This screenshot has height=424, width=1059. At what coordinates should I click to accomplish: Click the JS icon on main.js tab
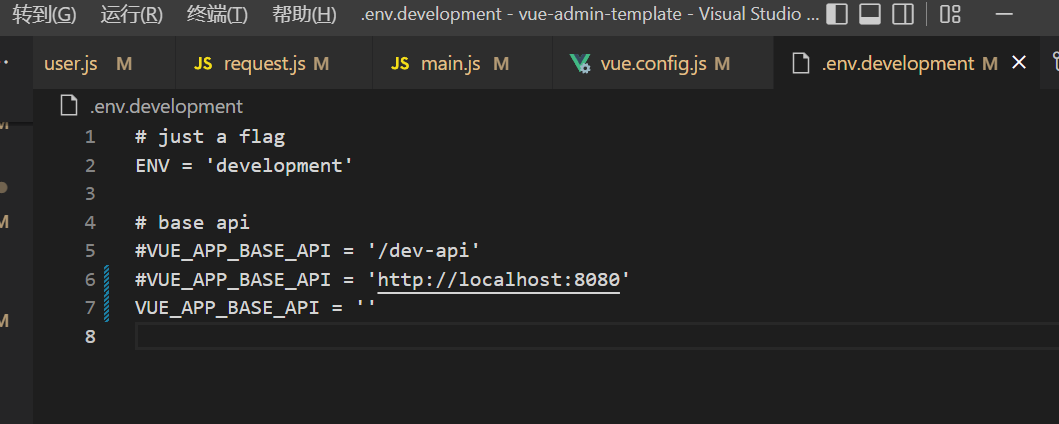point(400,63)
